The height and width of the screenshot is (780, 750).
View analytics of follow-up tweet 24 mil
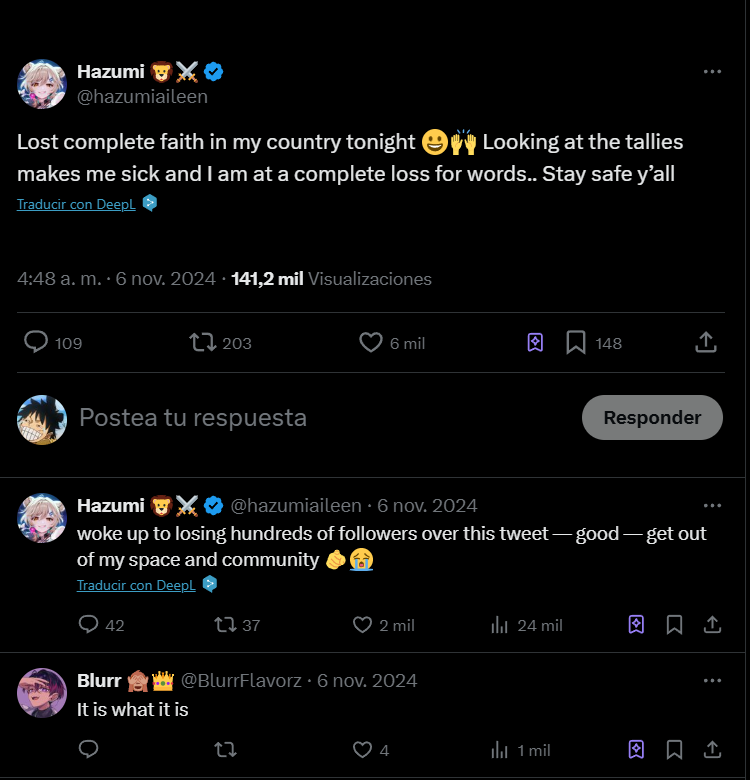click(500, 625)
